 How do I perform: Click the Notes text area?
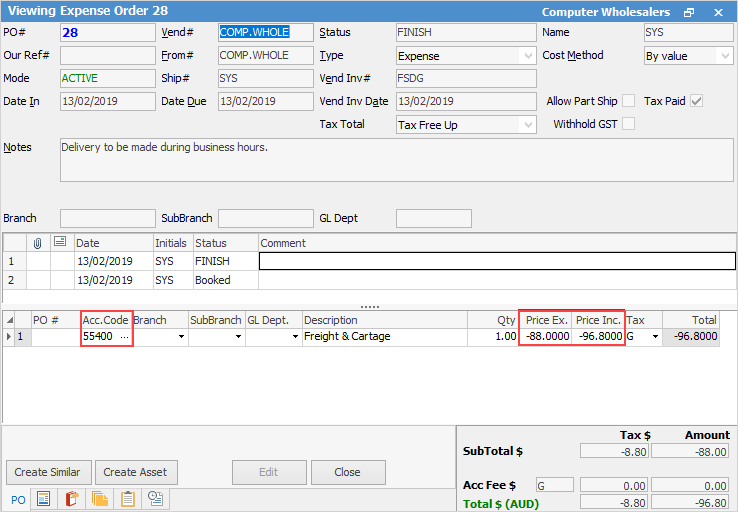pos(396,160)
